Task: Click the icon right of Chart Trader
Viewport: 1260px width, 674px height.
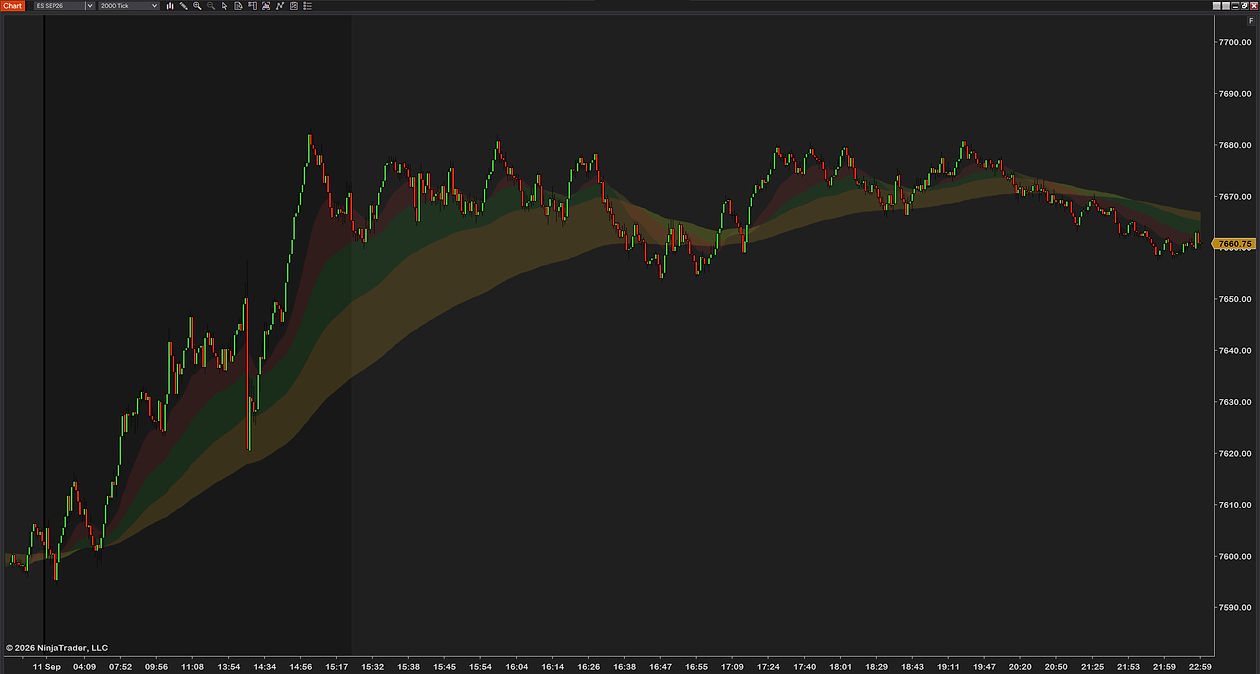Action: click(x=266, y=6)
